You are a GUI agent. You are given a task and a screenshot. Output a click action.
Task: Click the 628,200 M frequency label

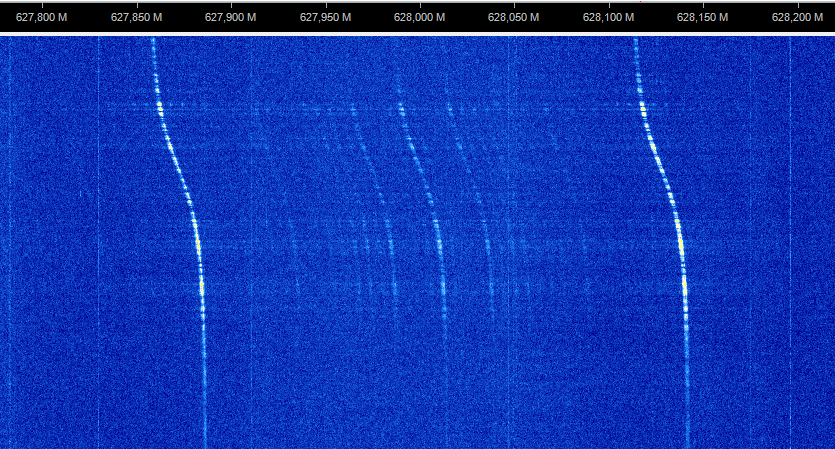798,18
